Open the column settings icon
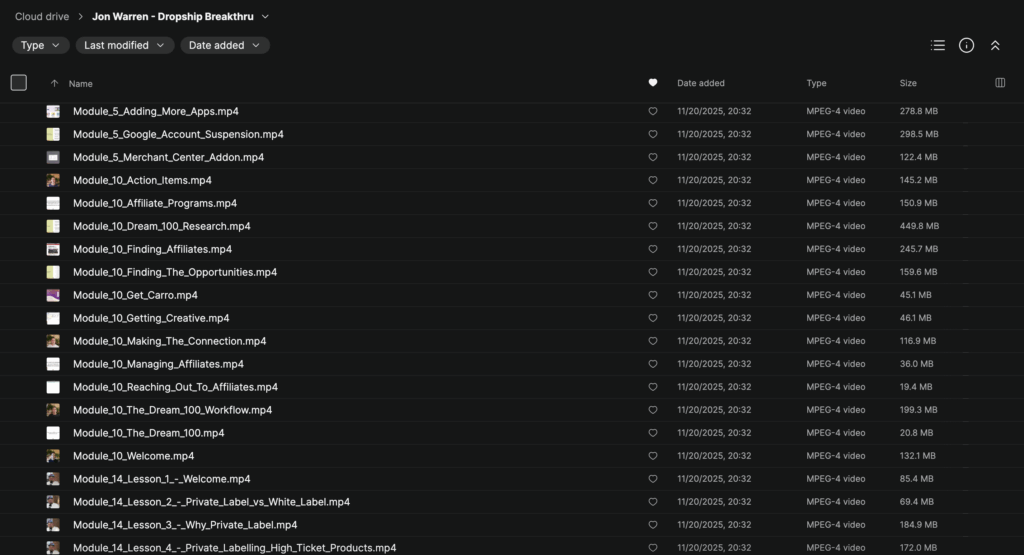The height and width of the screenshot is (555, 1024). (1000, 83)
